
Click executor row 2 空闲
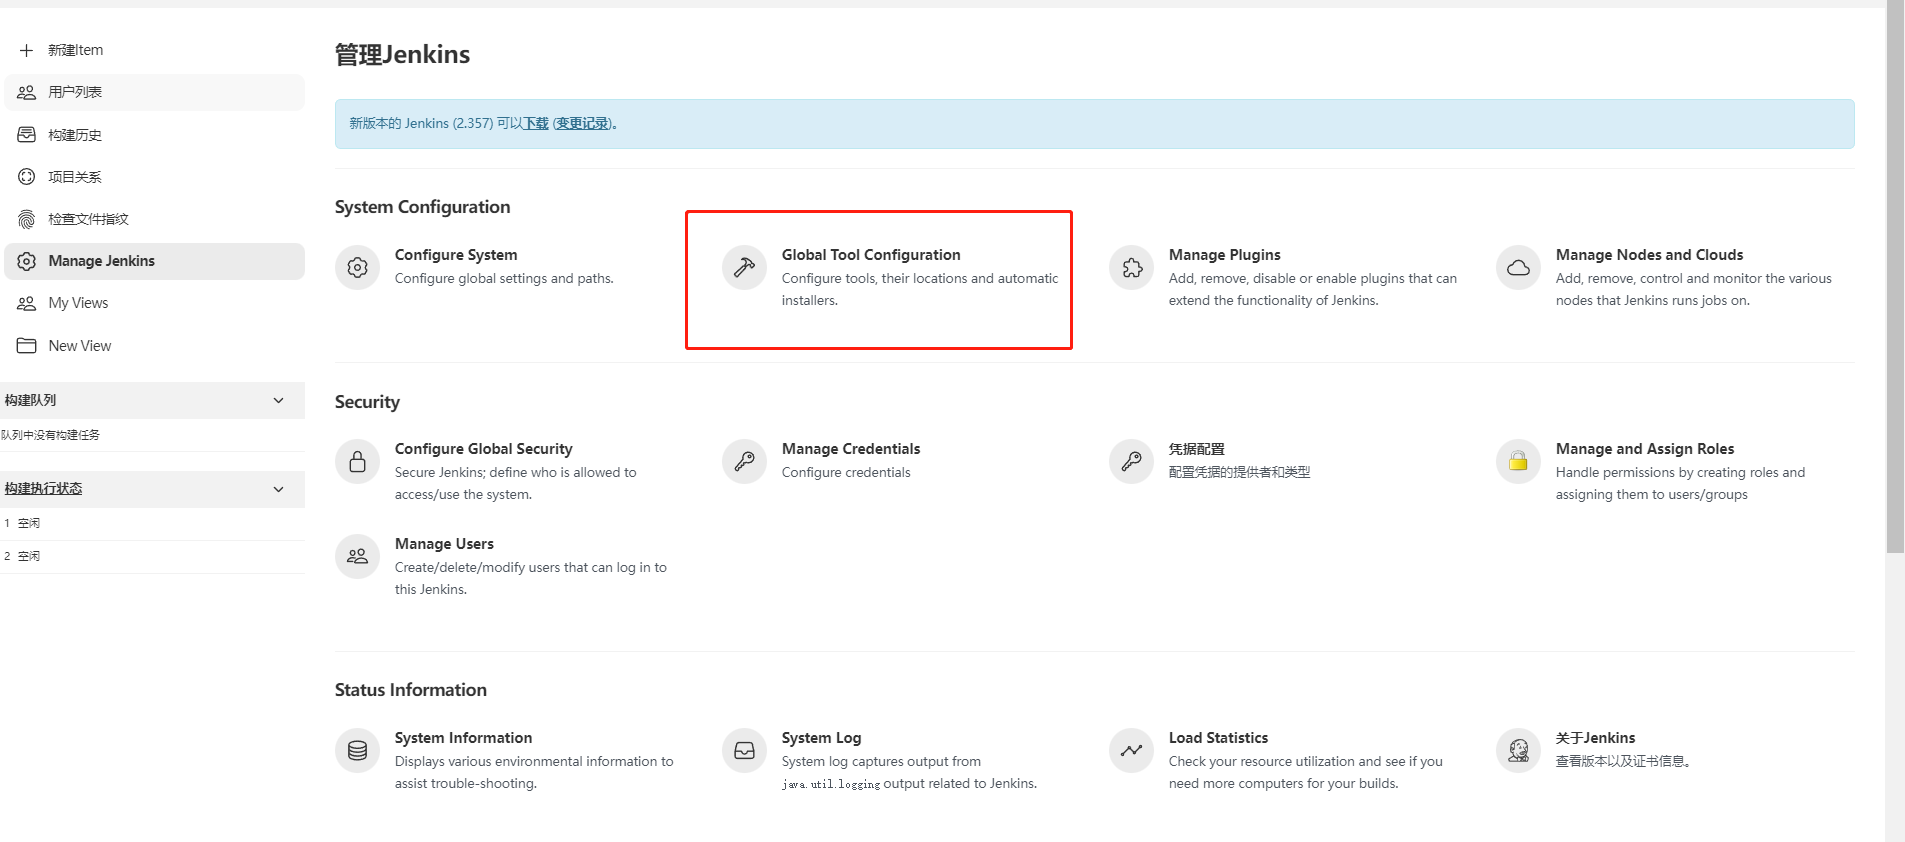click(x=152, y=556)
